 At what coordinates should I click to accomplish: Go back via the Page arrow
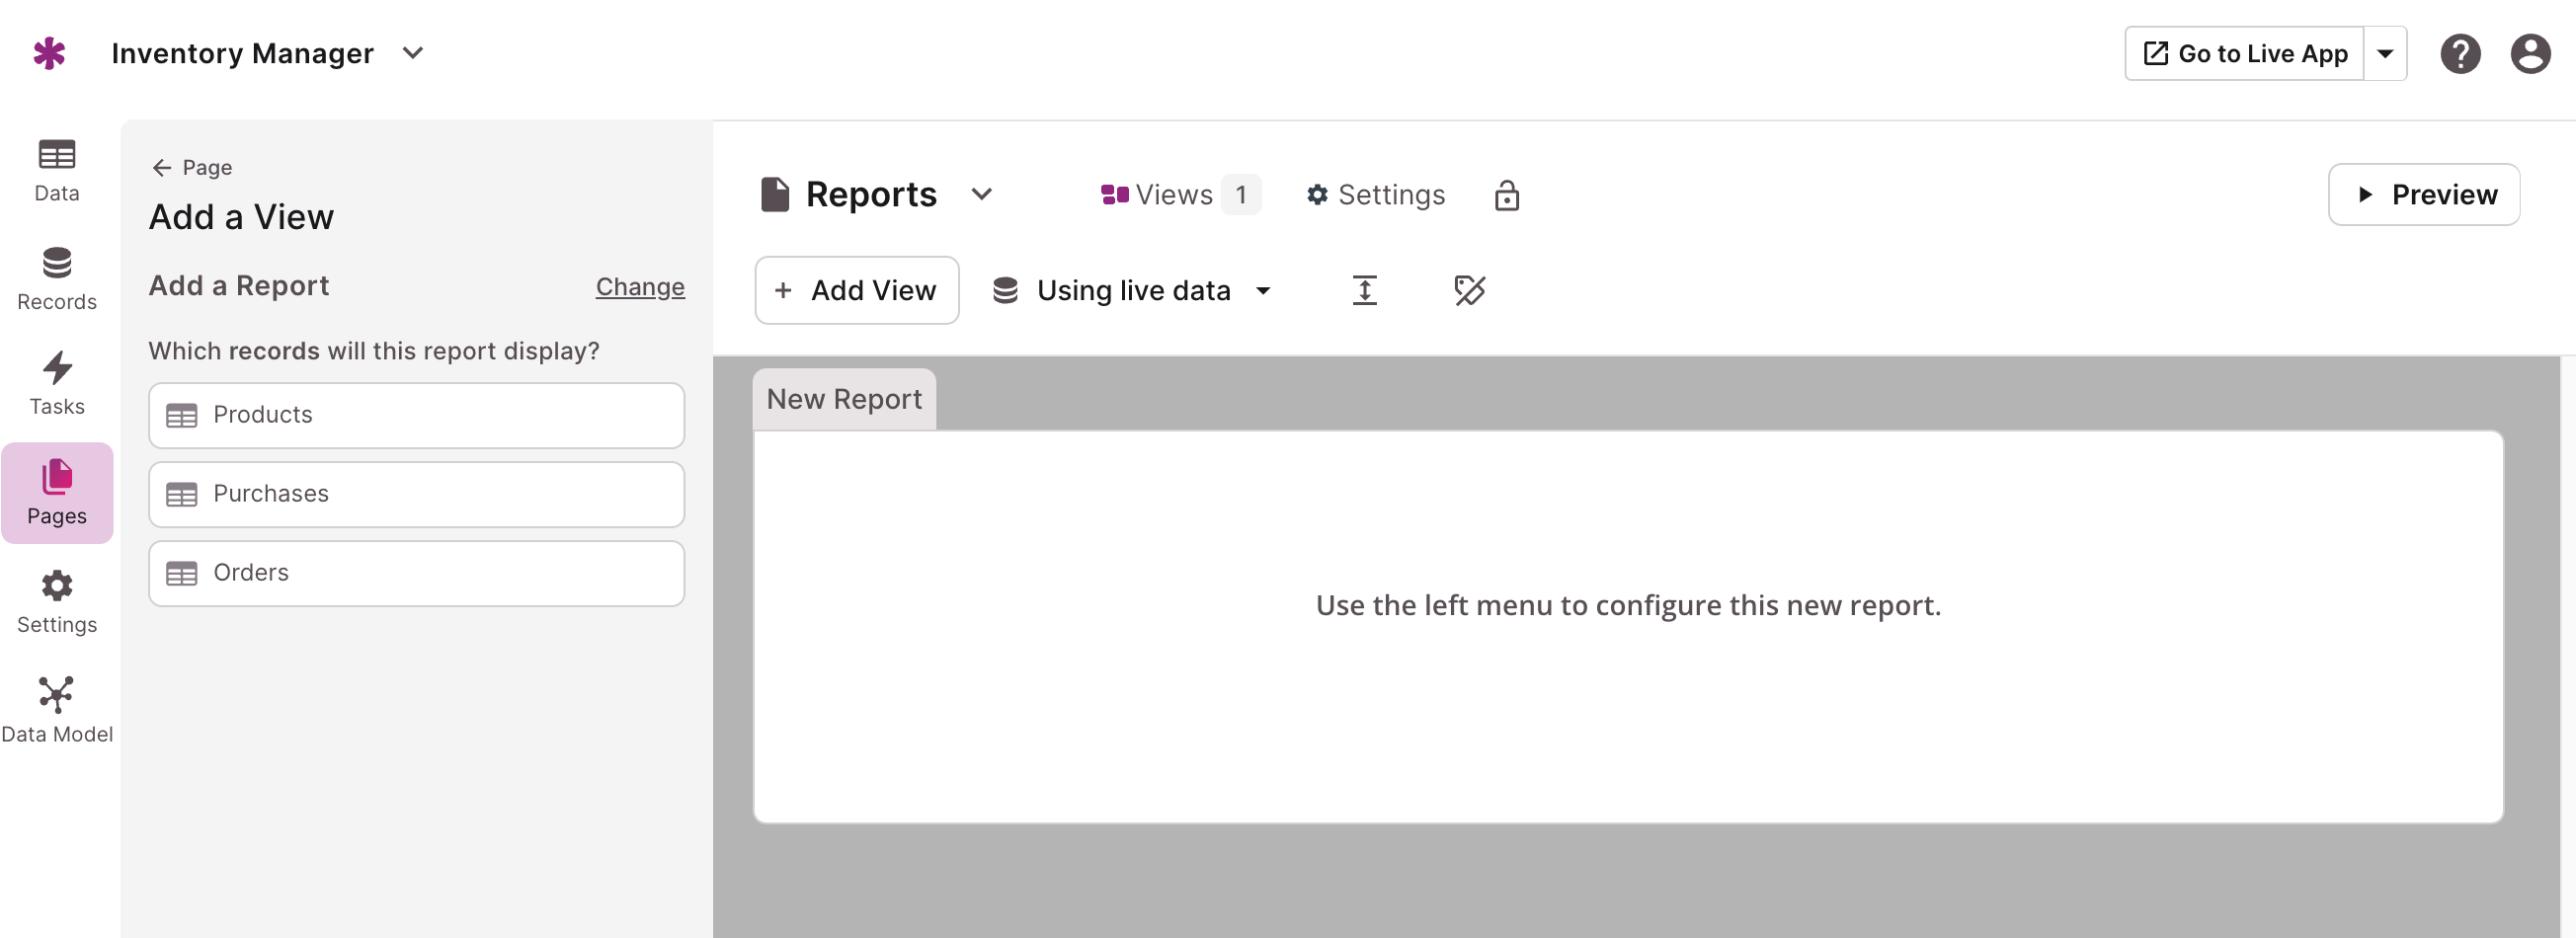(191, 167)
